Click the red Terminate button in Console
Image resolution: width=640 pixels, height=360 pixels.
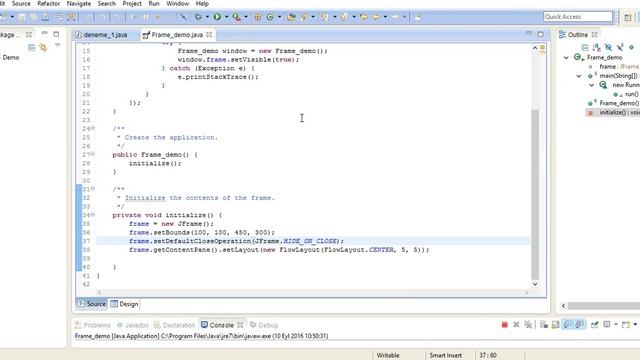click(x=504, y=325)
